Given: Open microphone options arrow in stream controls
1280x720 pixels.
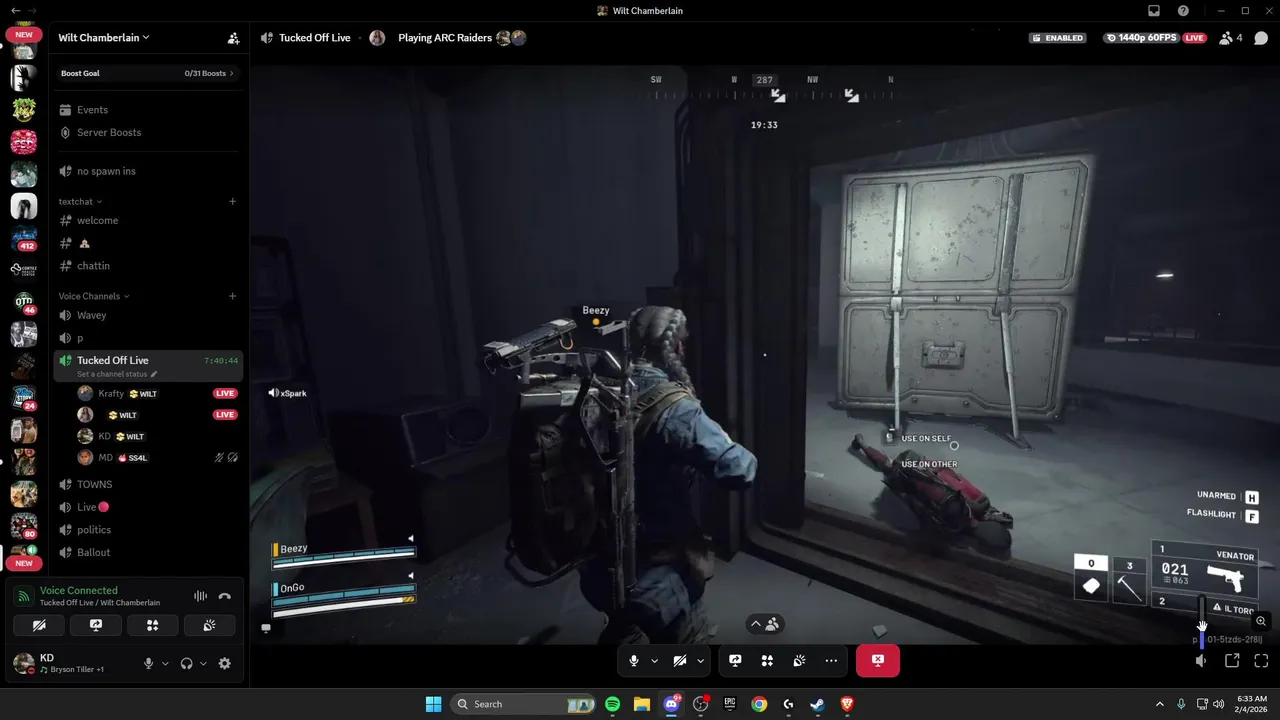Looking at the screenshot, I should point(654,661).
